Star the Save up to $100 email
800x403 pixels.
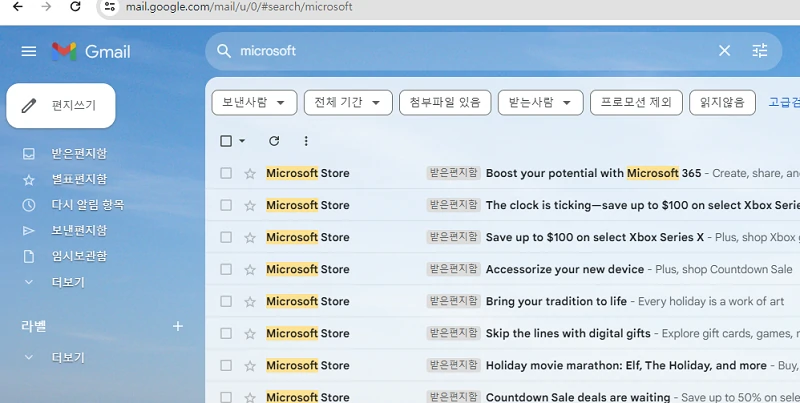250,237
